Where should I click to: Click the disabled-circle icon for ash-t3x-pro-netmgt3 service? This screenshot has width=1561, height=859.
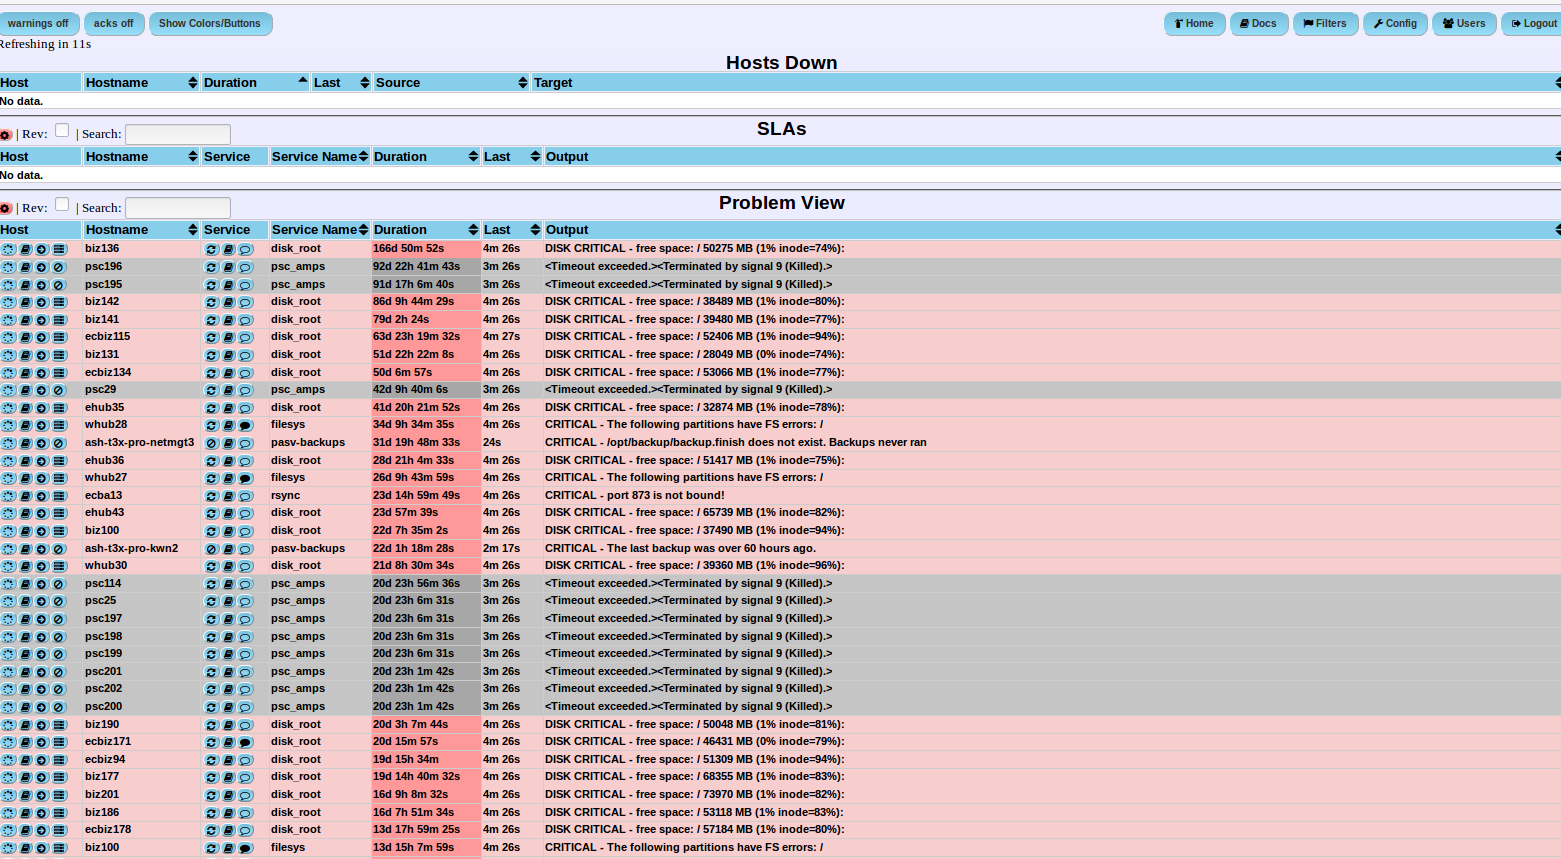pos(211,443)
